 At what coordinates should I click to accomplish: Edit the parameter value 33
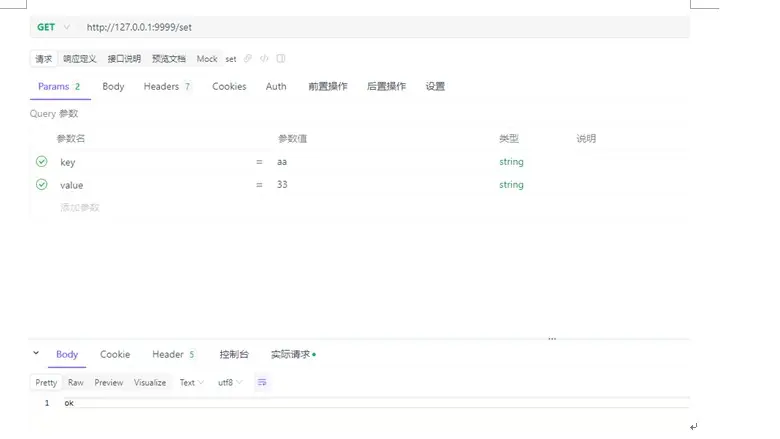[x=282, y=184]
